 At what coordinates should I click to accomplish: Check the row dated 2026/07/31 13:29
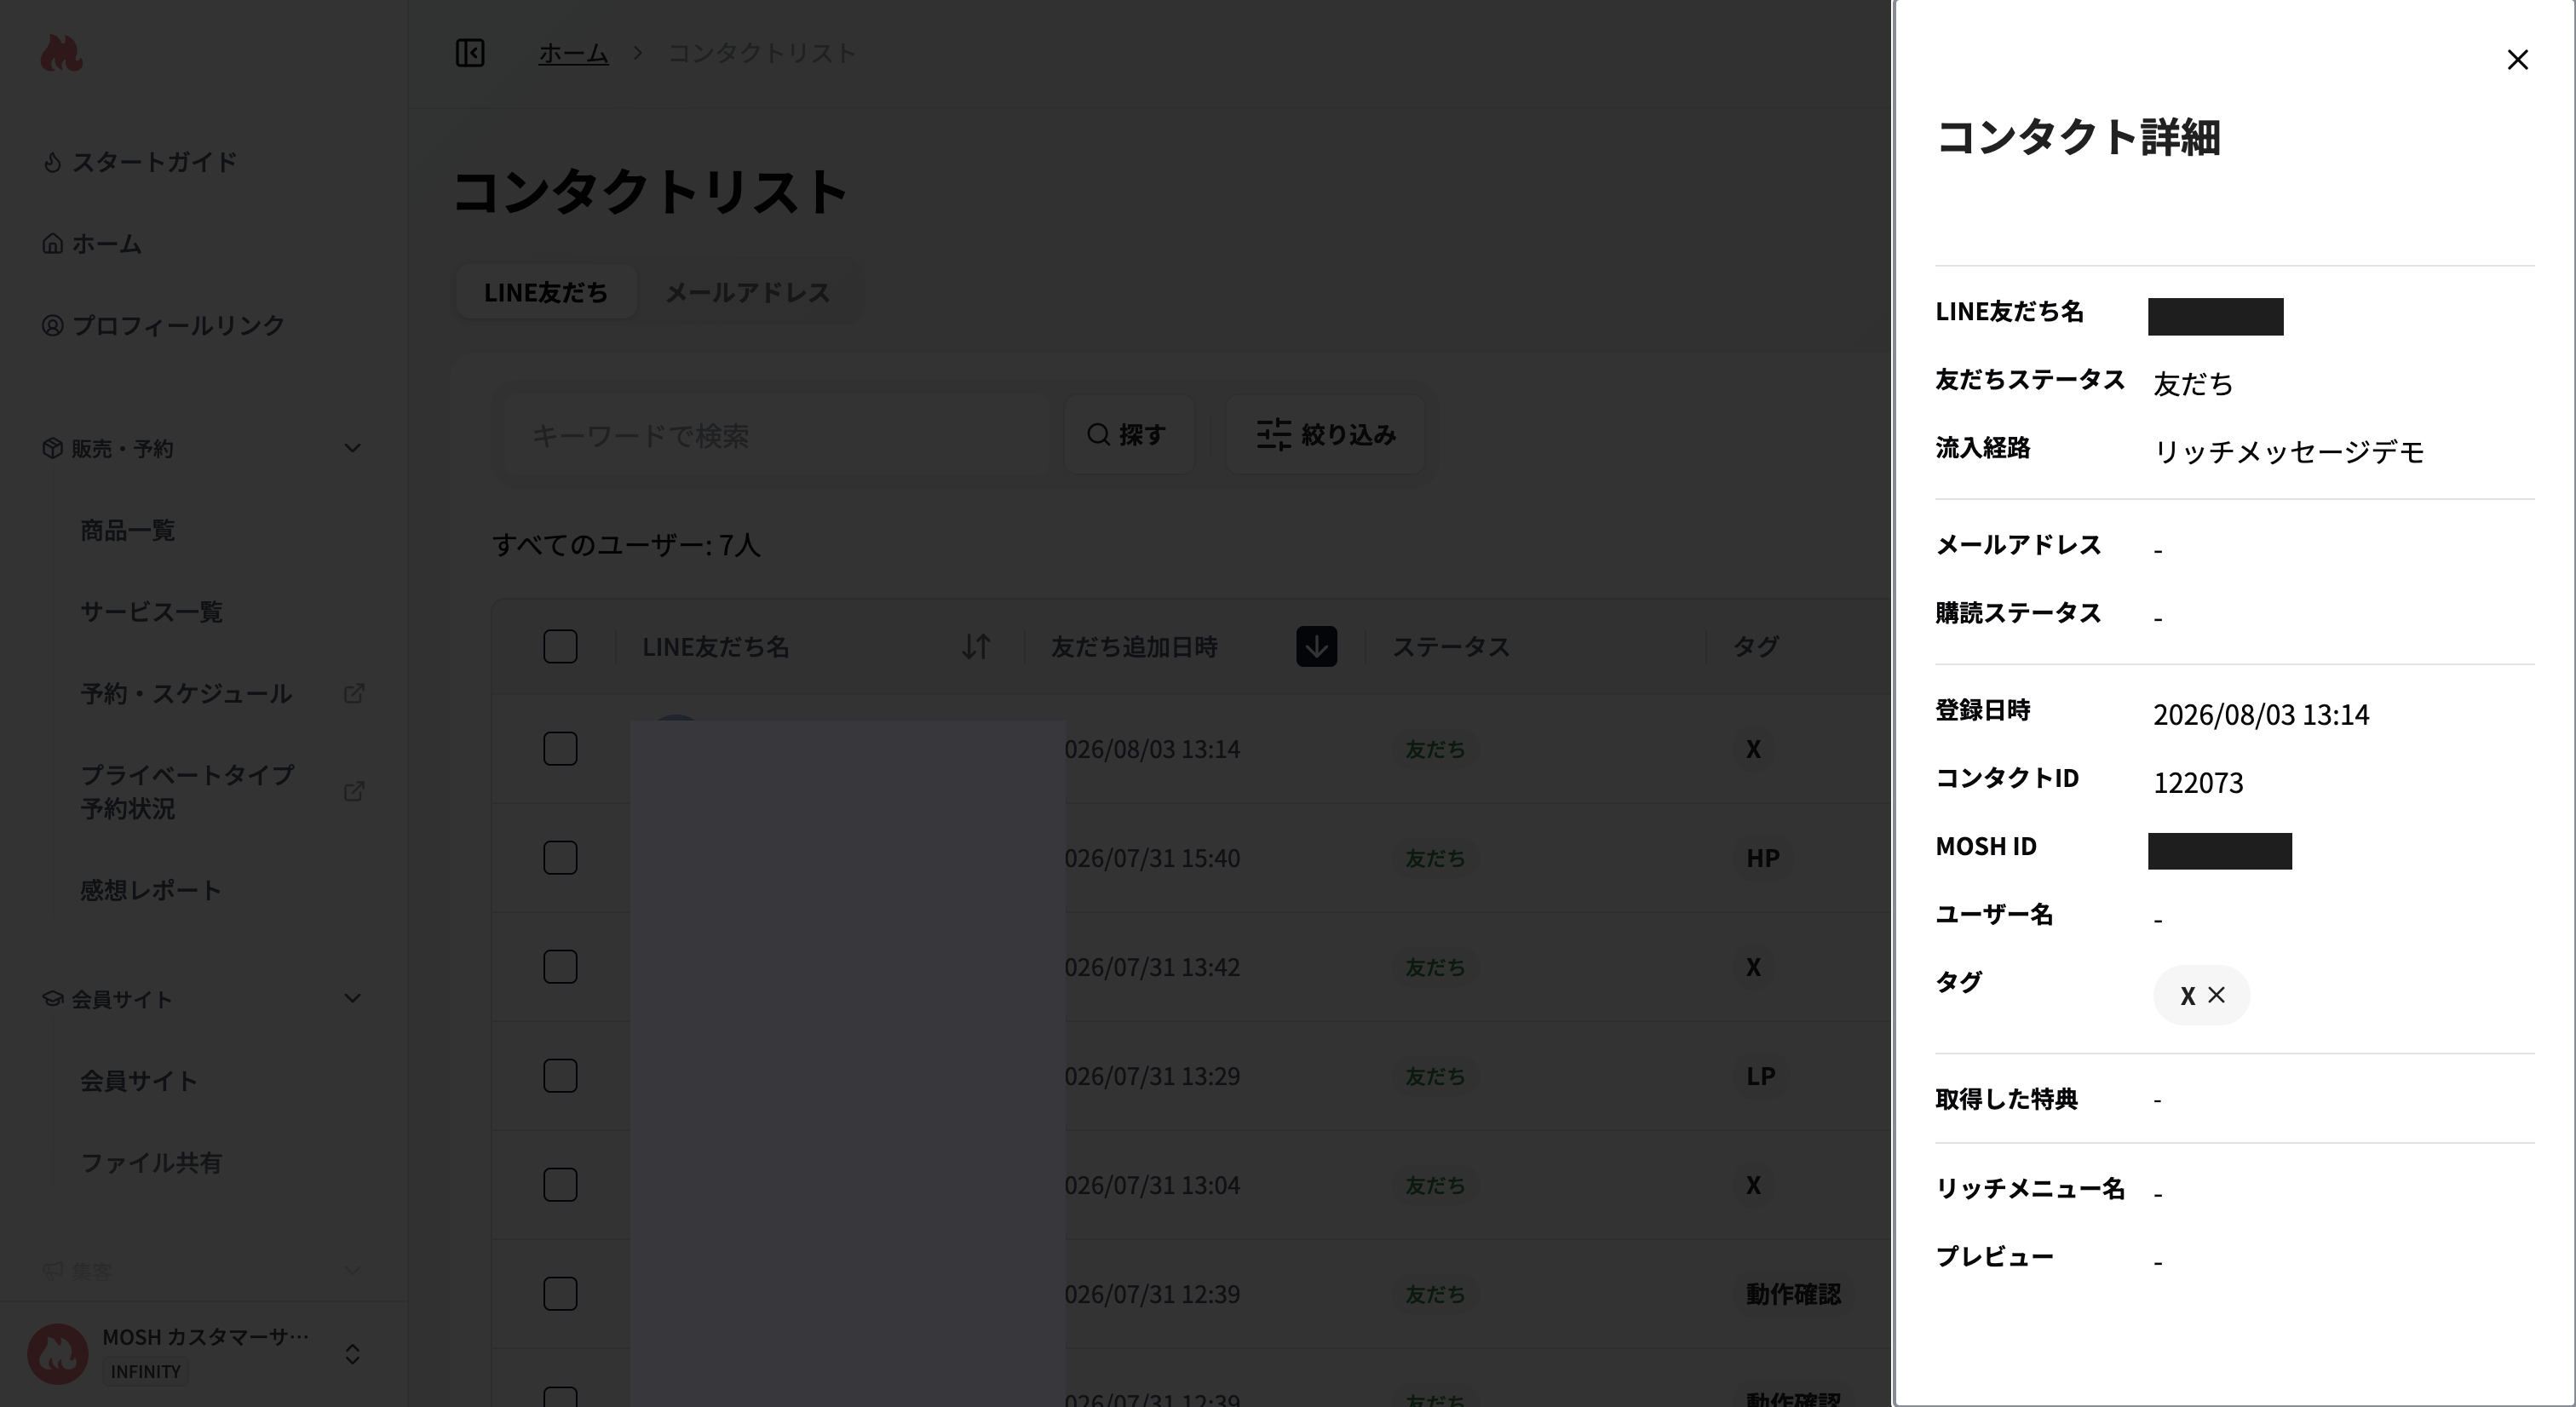(x=560, y=1076)
